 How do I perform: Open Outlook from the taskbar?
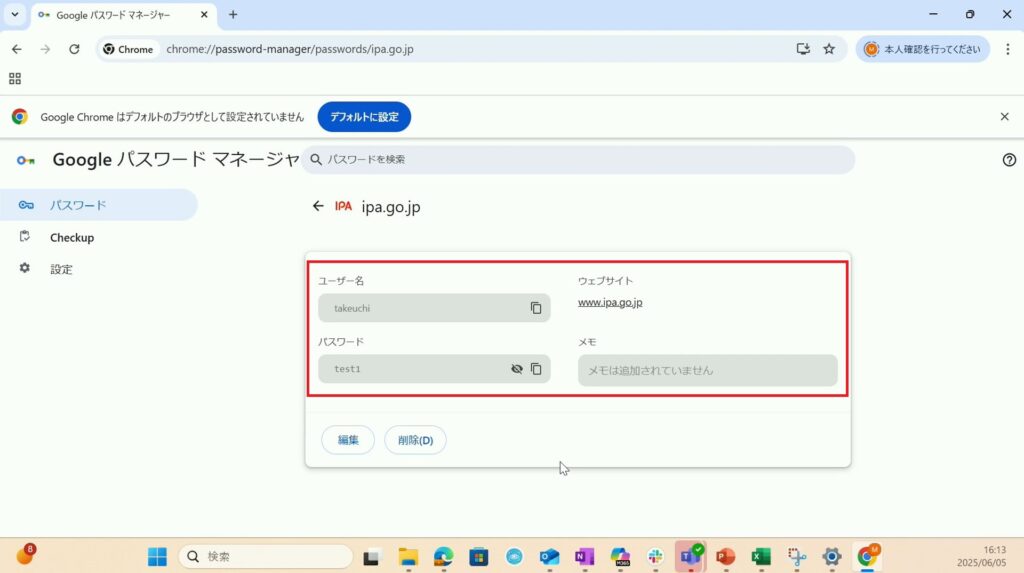tap(549, 557)
